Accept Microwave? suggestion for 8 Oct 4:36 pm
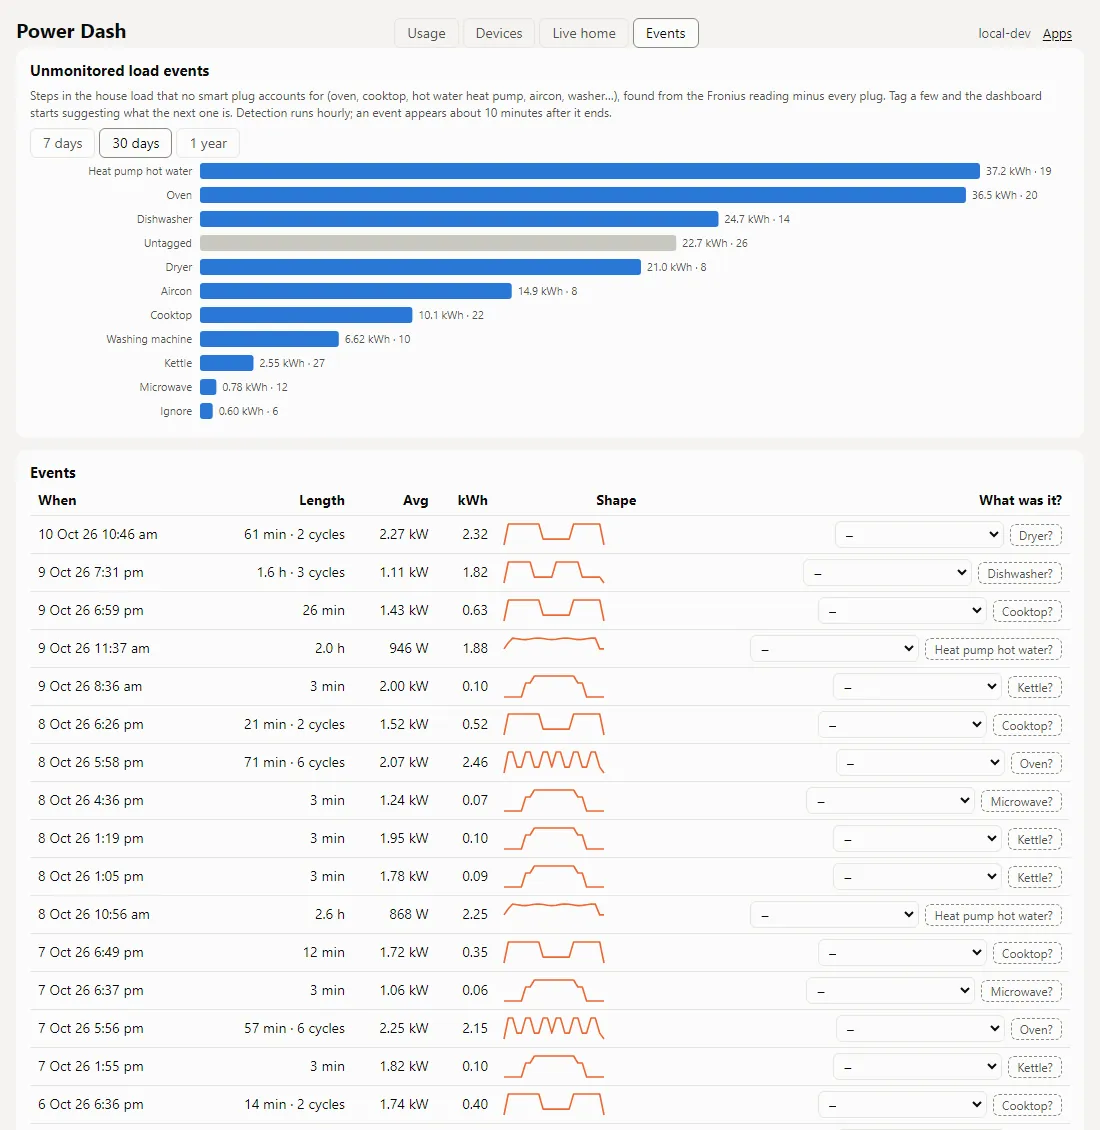The height and width of the screenshot is (1130, 1100). click(1021, 801)
